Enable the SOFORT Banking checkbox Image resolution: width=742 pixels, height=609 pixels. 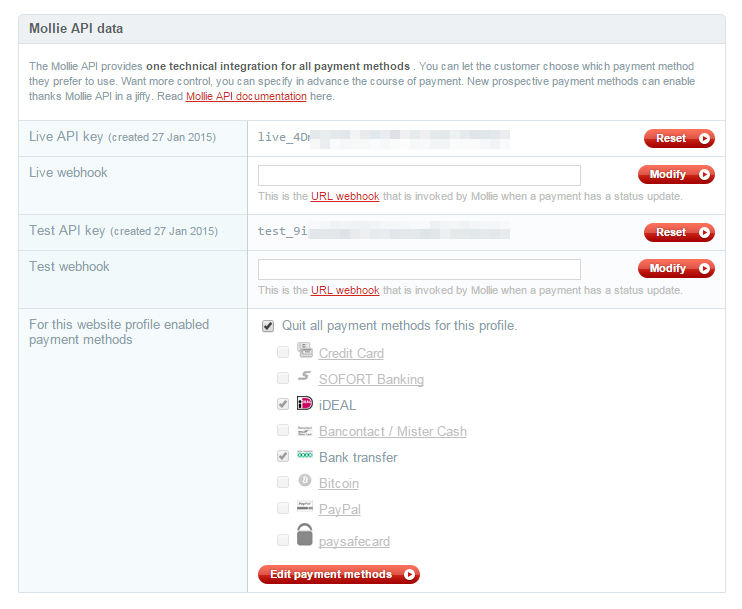283,378
